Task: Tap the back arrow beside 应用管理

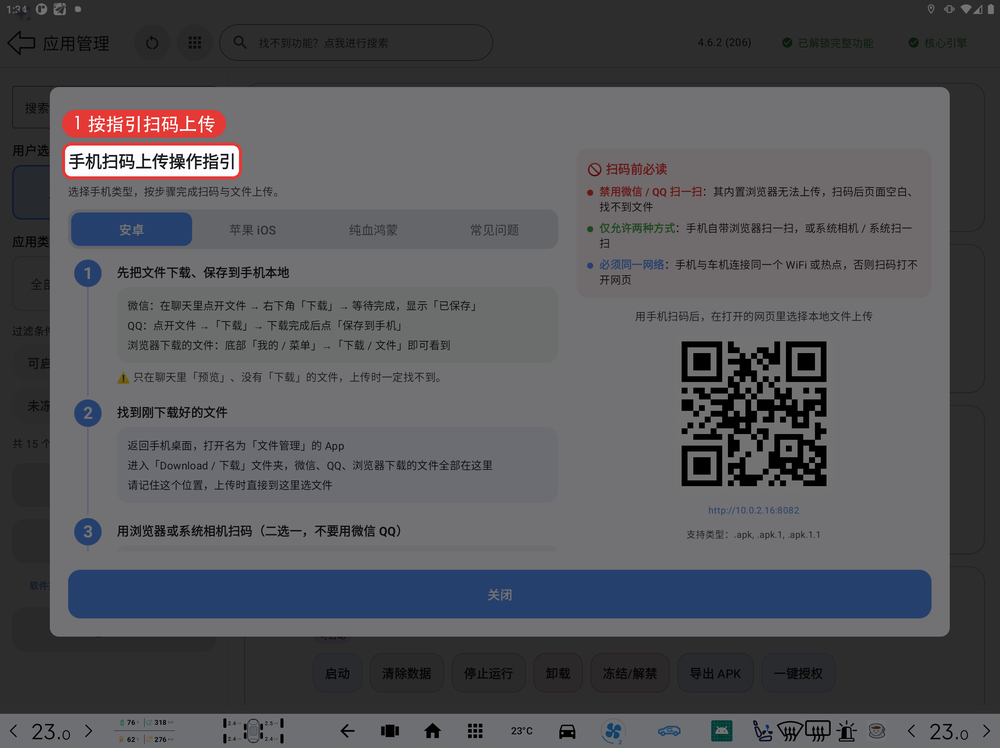Action: point(21,43)
